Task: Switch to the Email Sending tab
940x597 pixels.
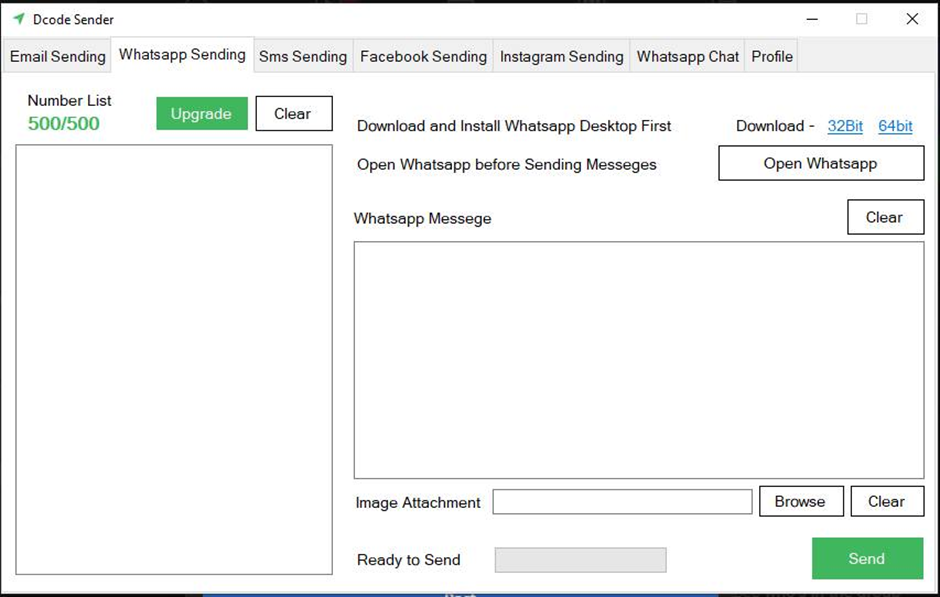Action: point(58,56)
